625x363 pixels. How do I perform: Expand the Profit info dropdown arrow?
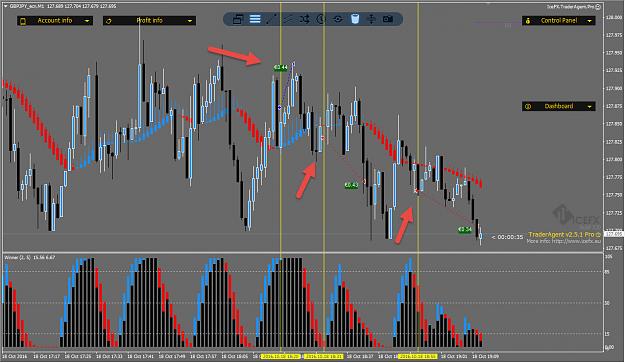(190, 21)
